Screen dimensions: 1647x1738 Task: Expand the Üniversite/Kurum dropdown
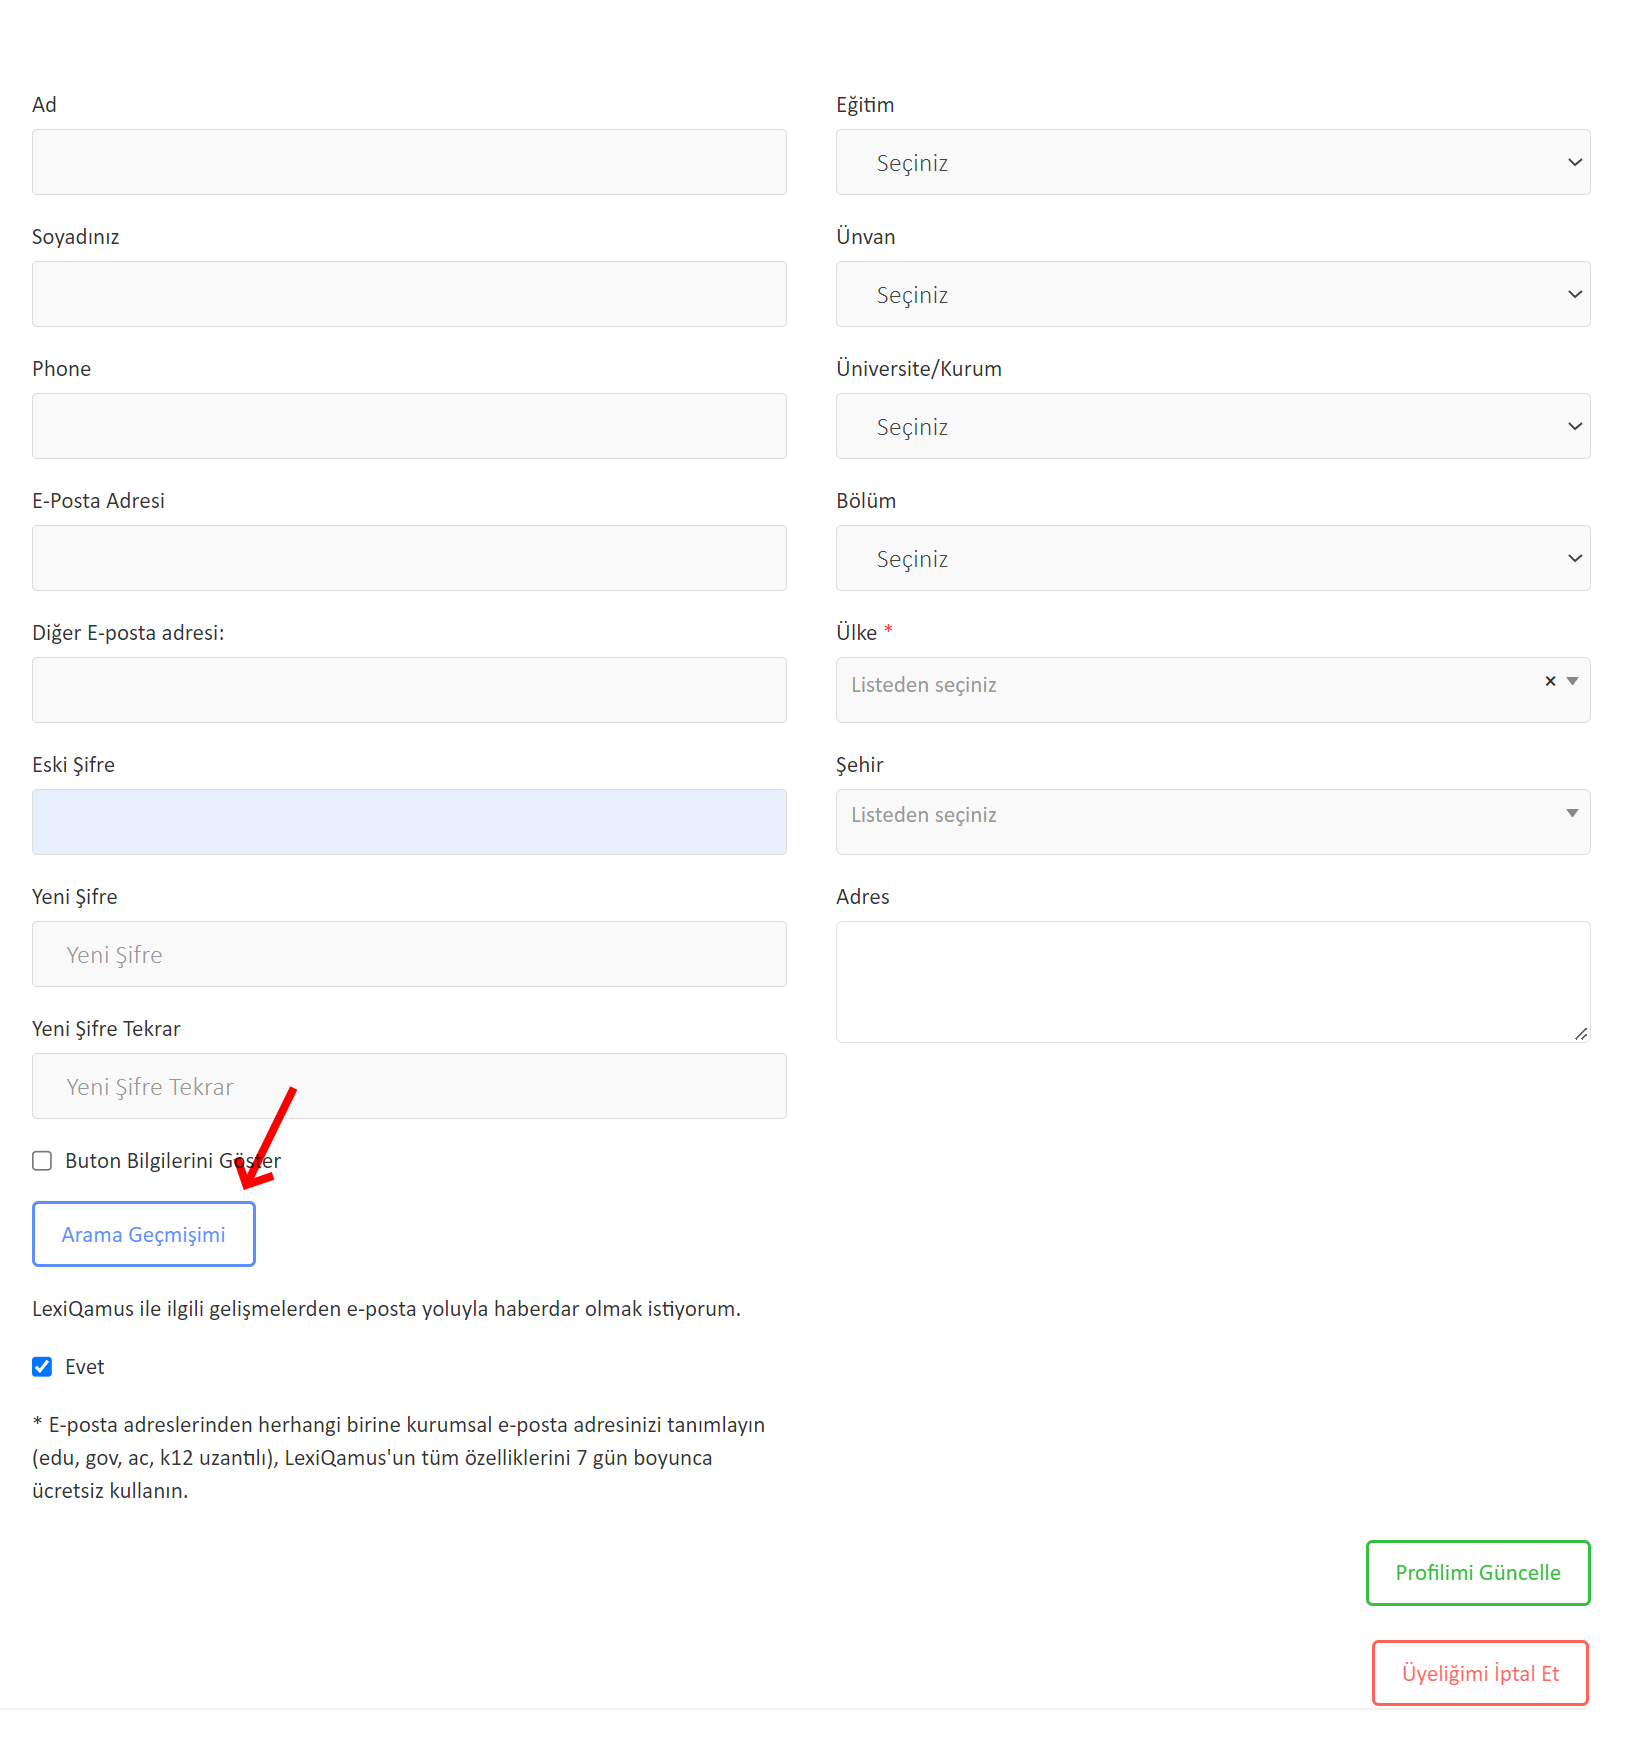tap(1212, 426)
